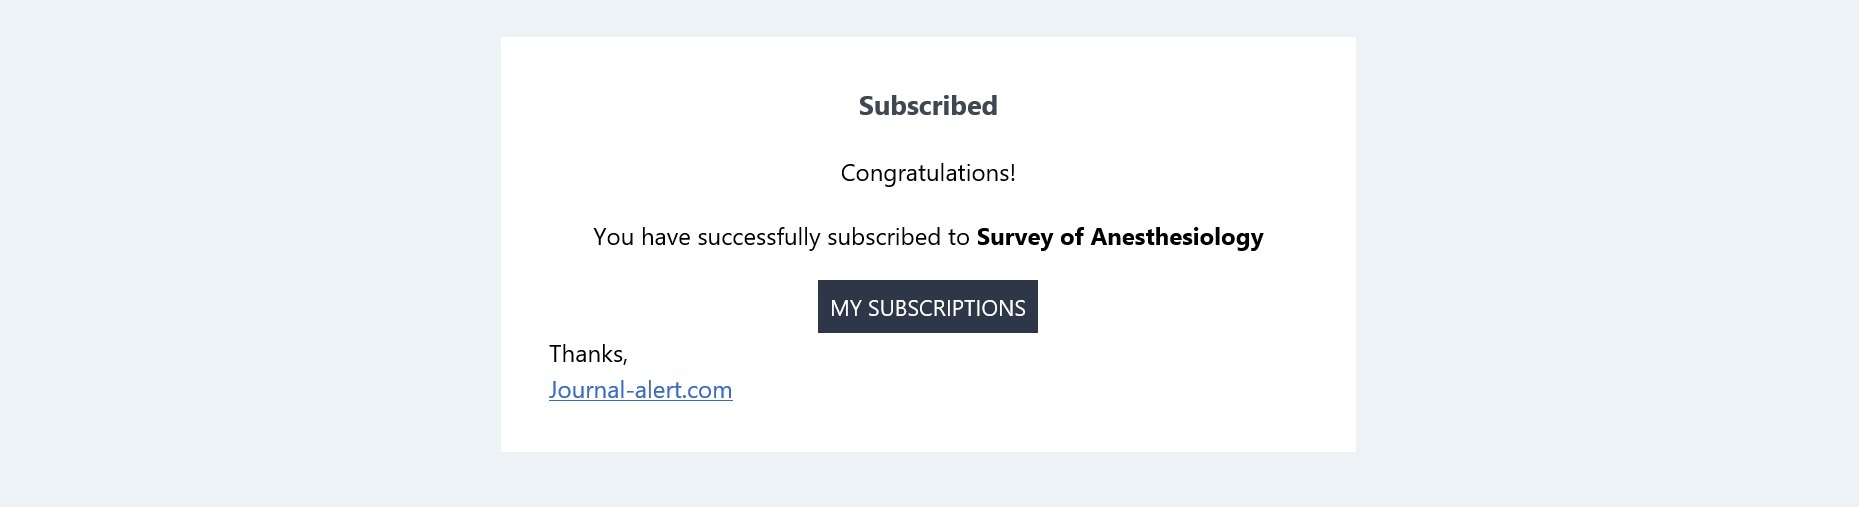Click the gray background right of the card
The height and width of the screenshot is (507, 1859).
tap(1600, 250)
